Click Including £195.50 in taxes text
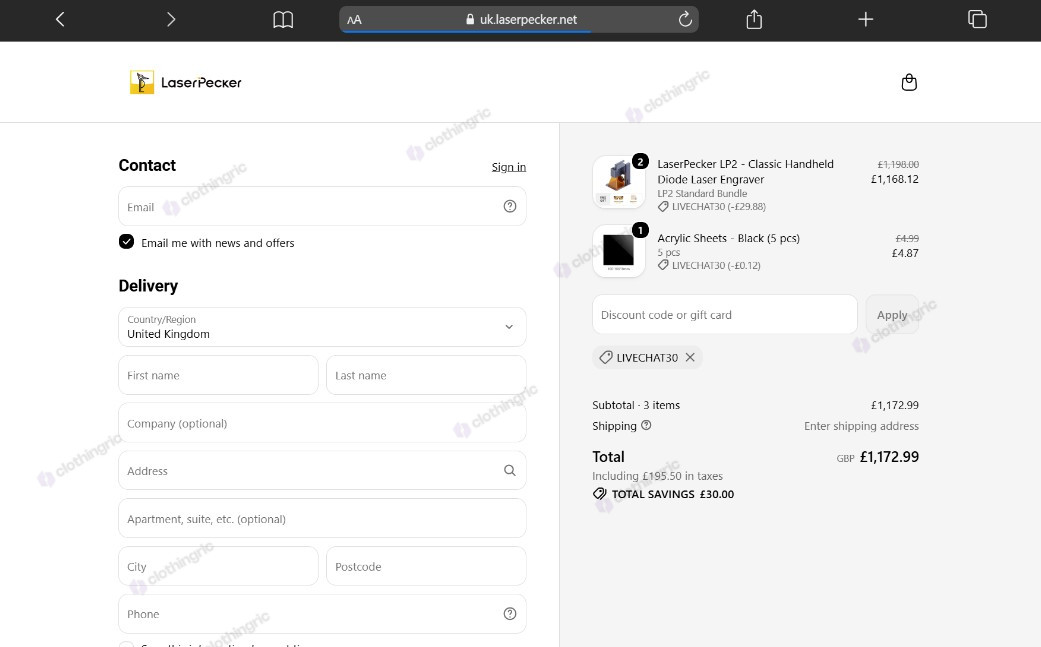Screen dimensions: 1041x647 657,476
